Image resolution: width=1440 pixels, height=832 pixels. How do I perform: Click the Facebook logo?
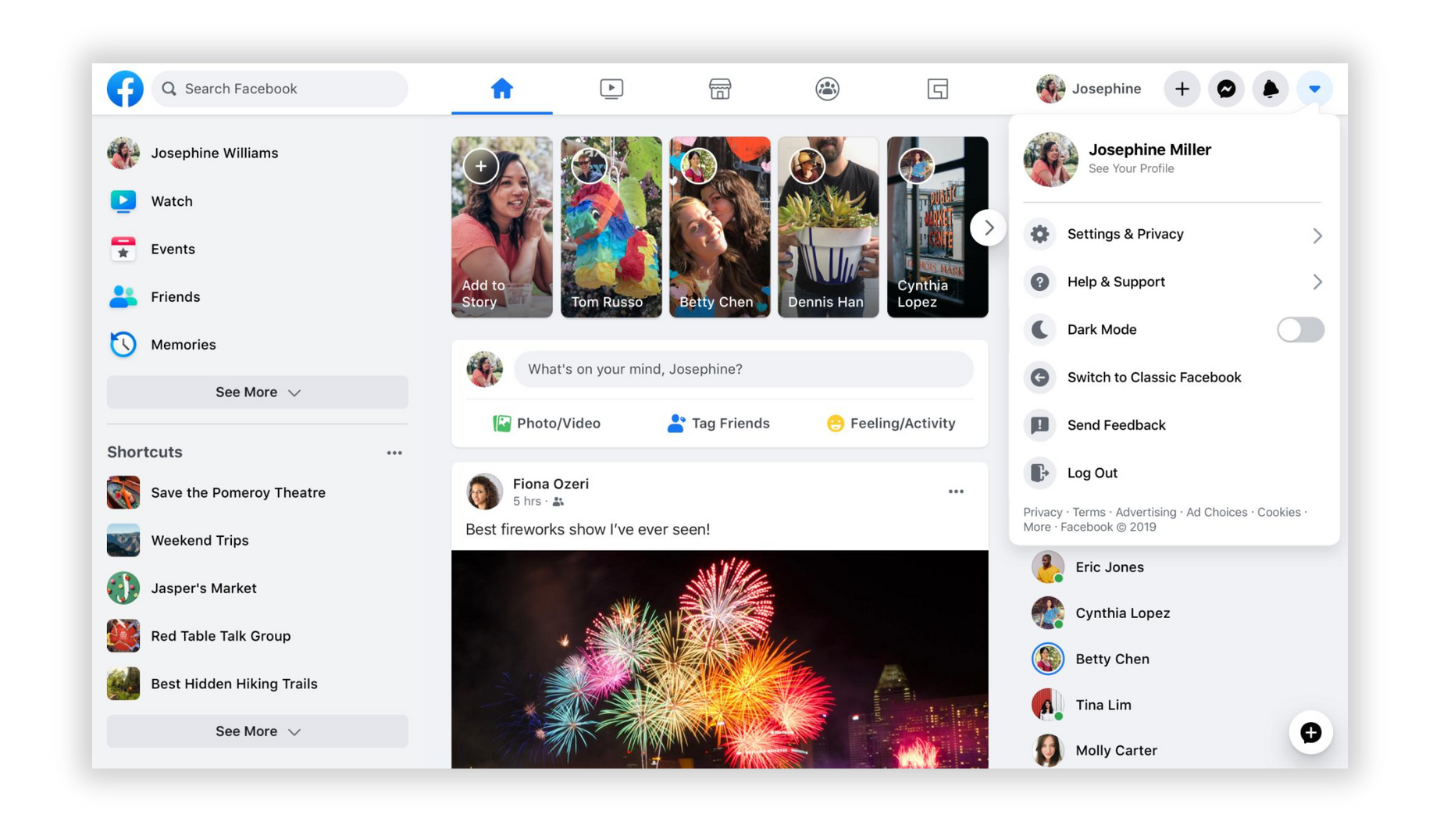(x=124, y=88)
